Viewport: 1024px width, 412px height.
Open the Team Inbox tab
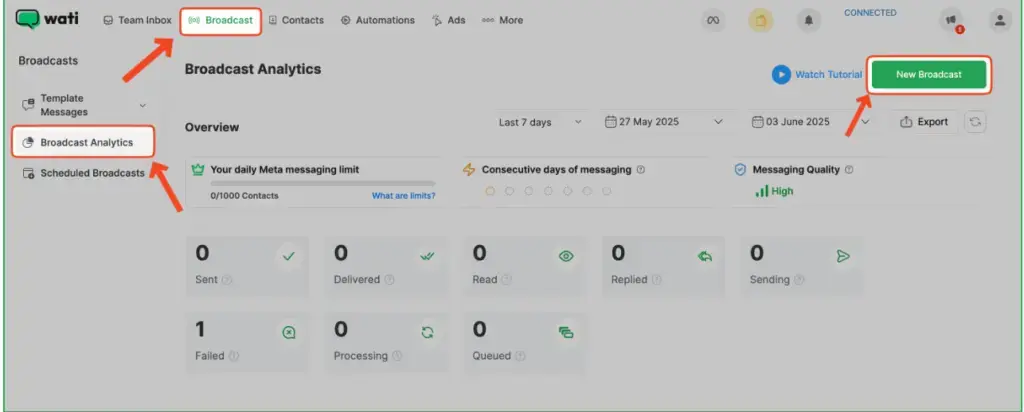tap(137, 20)
